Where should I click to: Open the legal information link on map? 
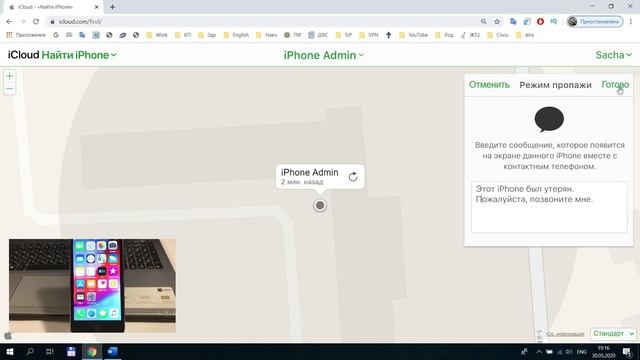point(565,334)
